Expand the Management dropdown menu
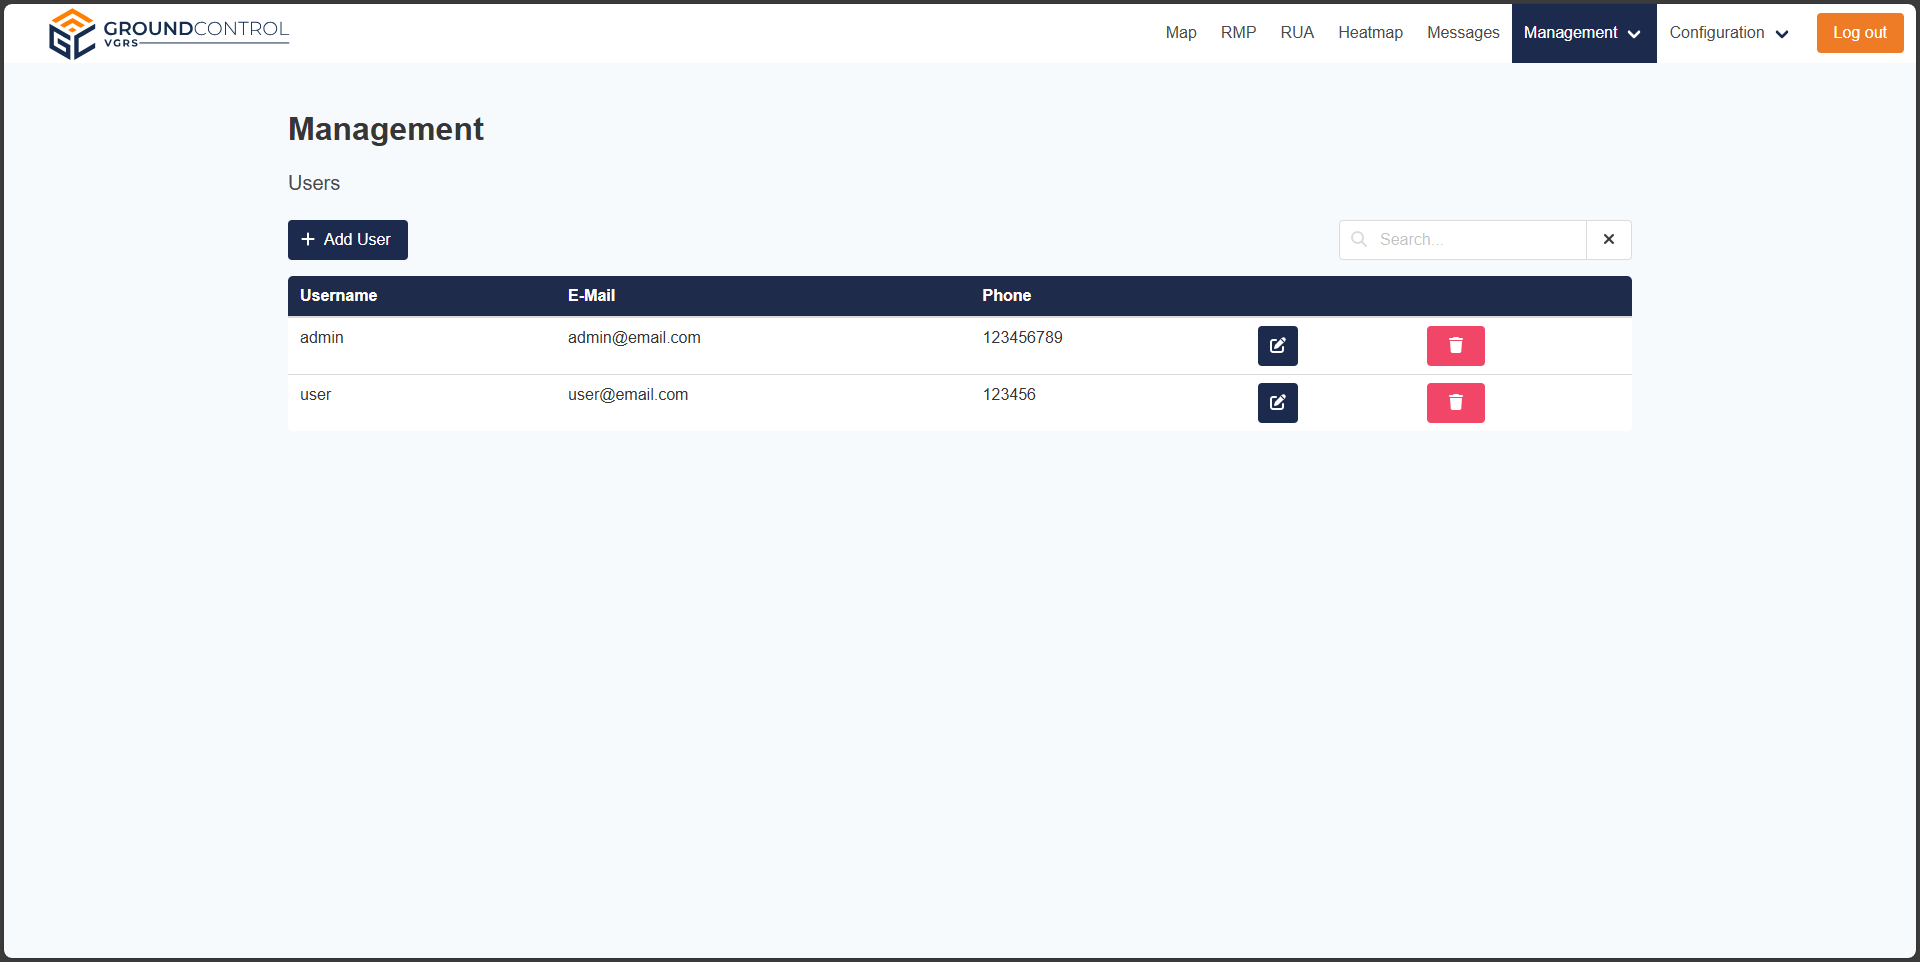 tap(1583, 33)
